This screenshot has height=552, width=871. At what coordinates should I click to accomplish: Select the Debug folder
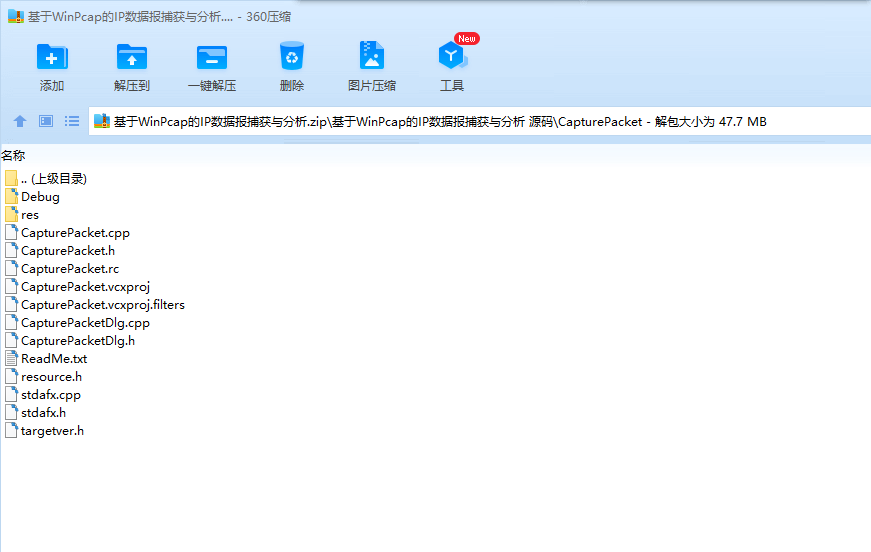(x=32, y=197)
